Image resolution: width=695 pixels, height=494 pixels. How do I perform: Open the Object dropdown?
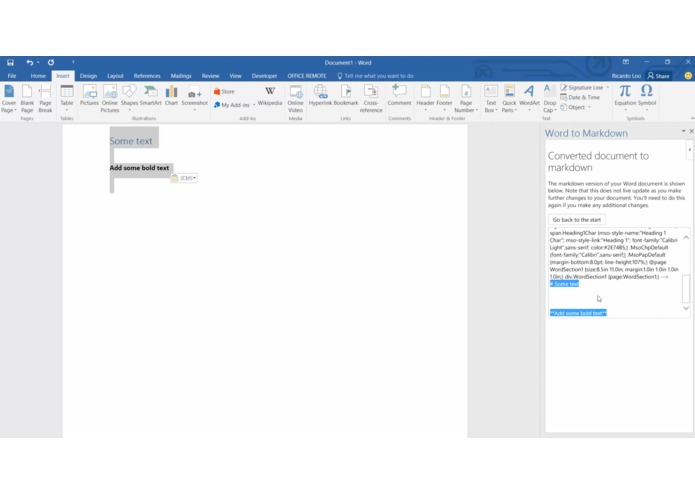(590, 107)
